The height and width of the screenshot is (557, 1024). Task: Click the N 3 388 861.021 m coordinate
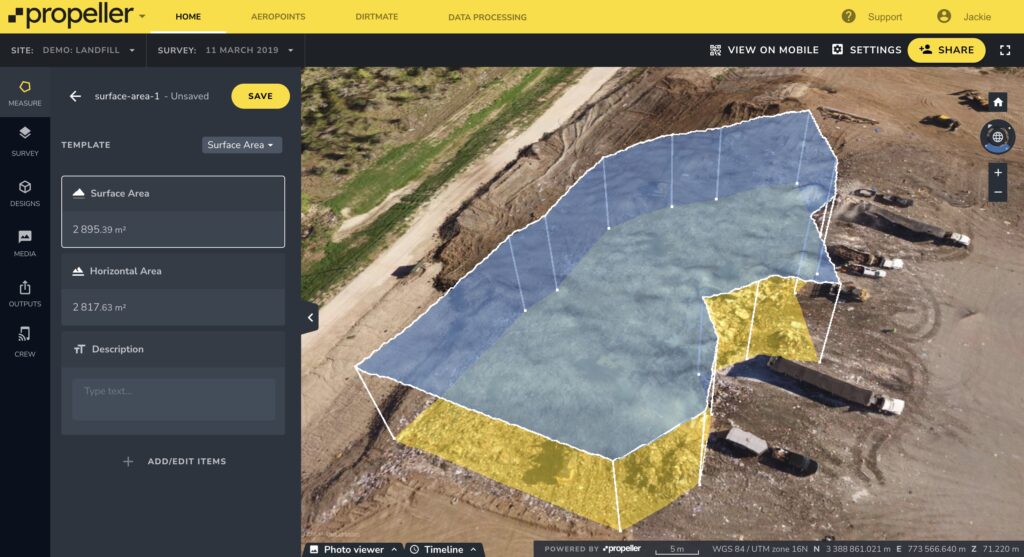point(852,549)
